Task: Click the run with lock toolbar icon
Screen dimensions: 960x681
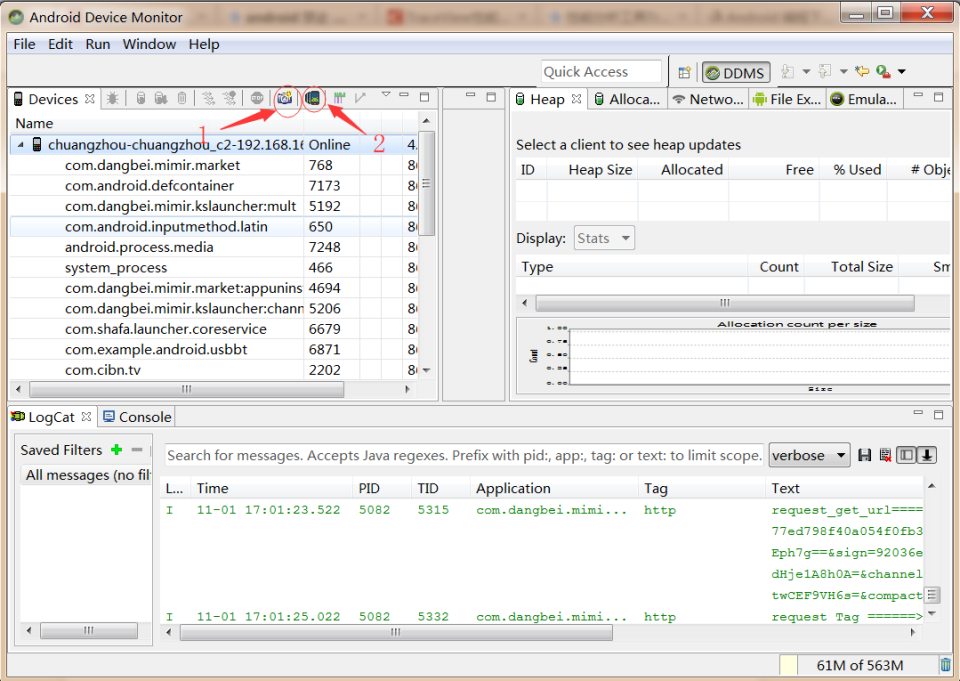Action: [x=883, y=72]
